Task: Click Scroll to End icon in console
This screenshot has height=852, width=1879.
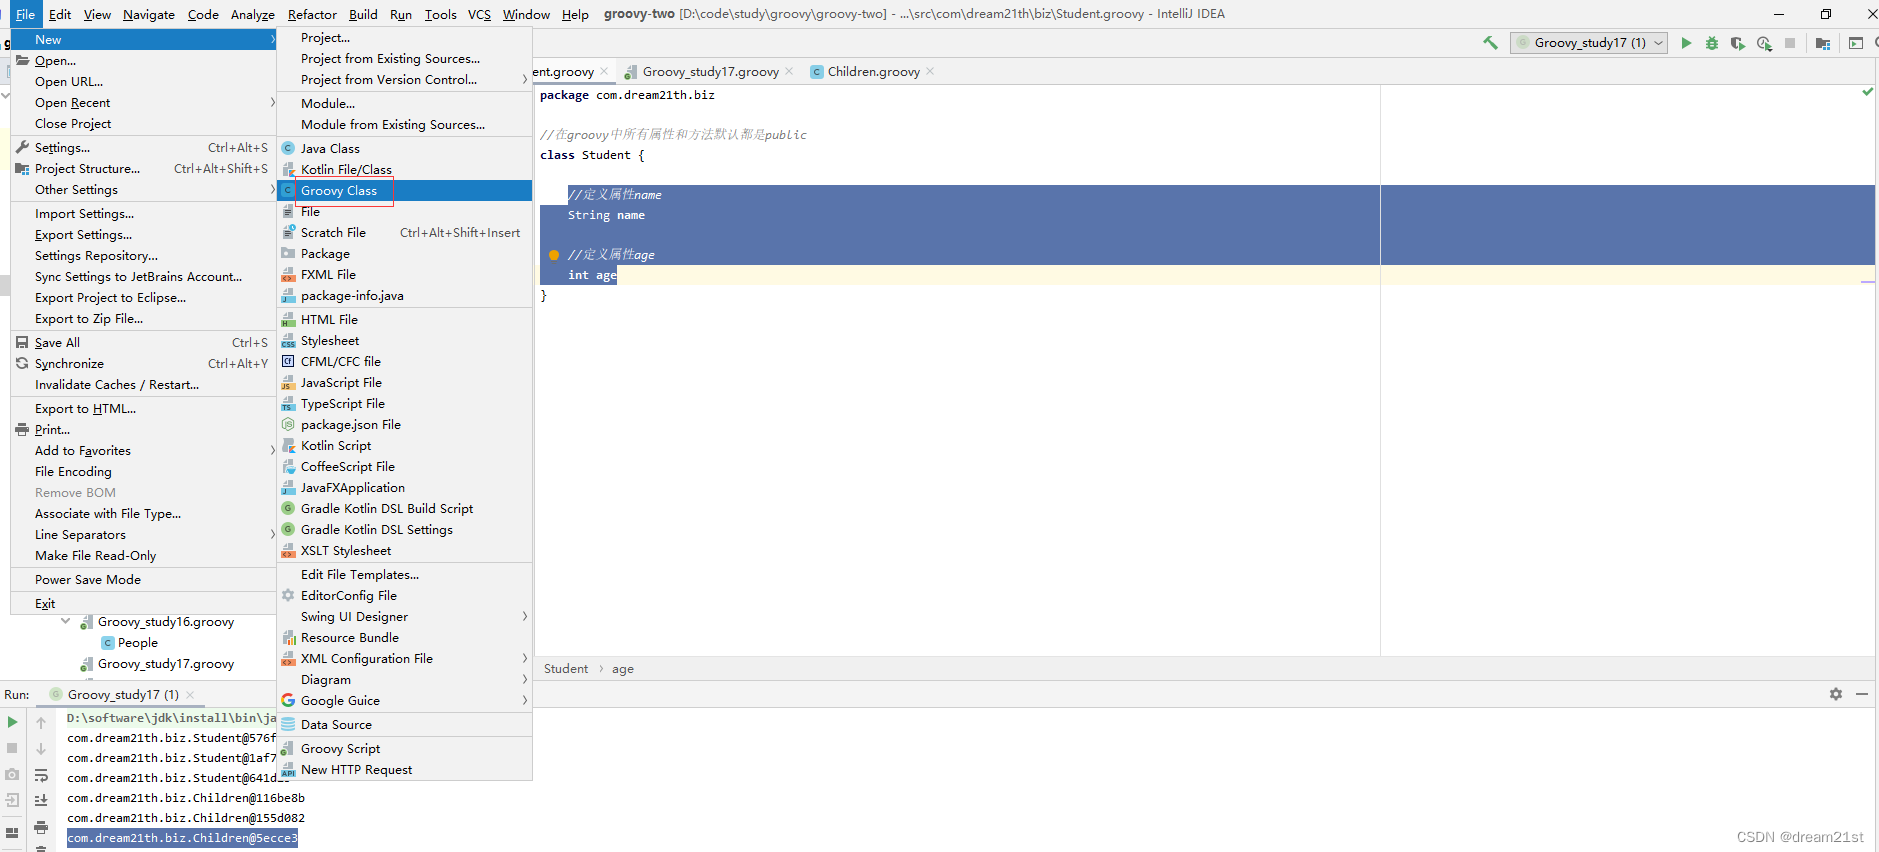Action: point(41,800)
